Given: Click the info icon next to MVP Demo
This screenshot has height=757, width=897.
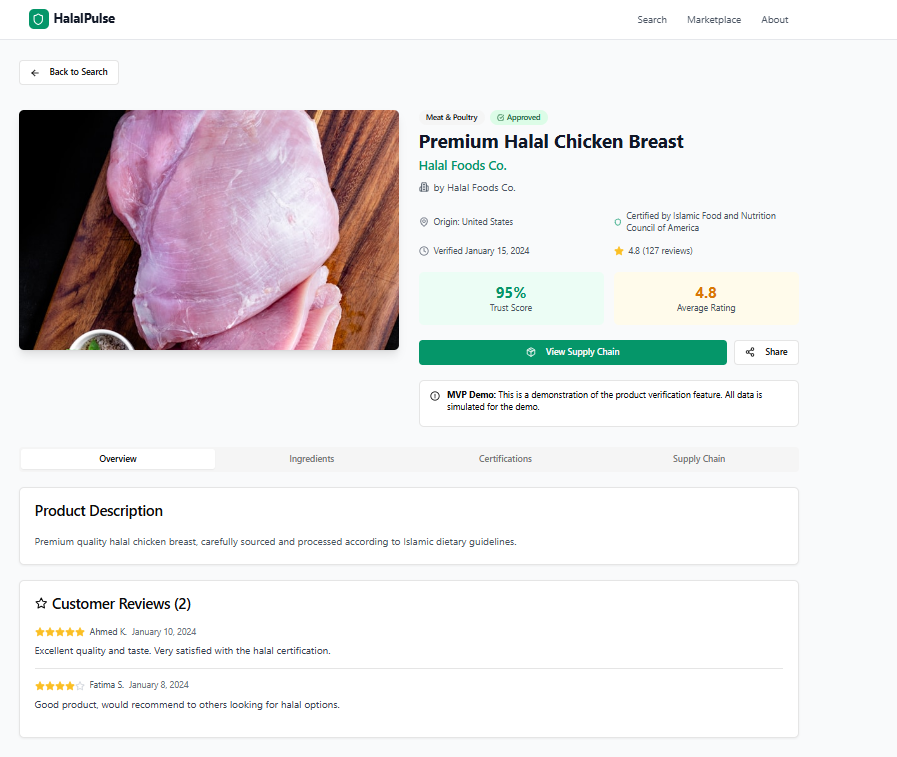Looking at the screenshot, I should click(433, 394).
